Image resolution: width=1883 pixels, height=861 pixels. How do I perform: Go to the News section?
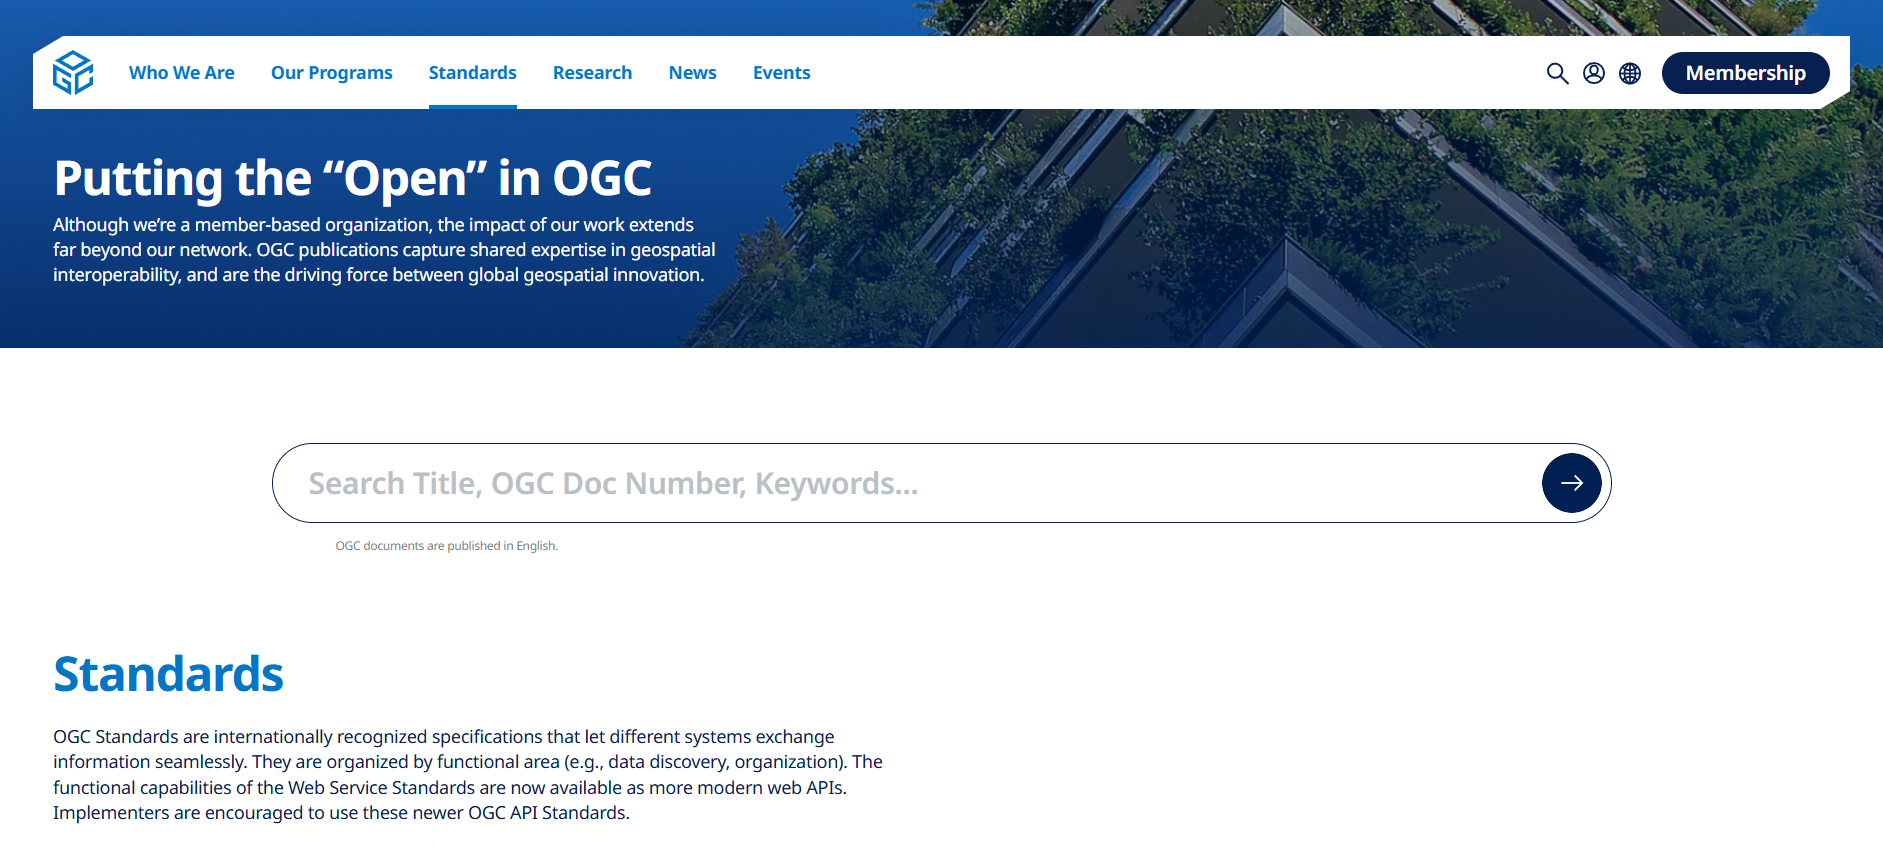(693, 73)
